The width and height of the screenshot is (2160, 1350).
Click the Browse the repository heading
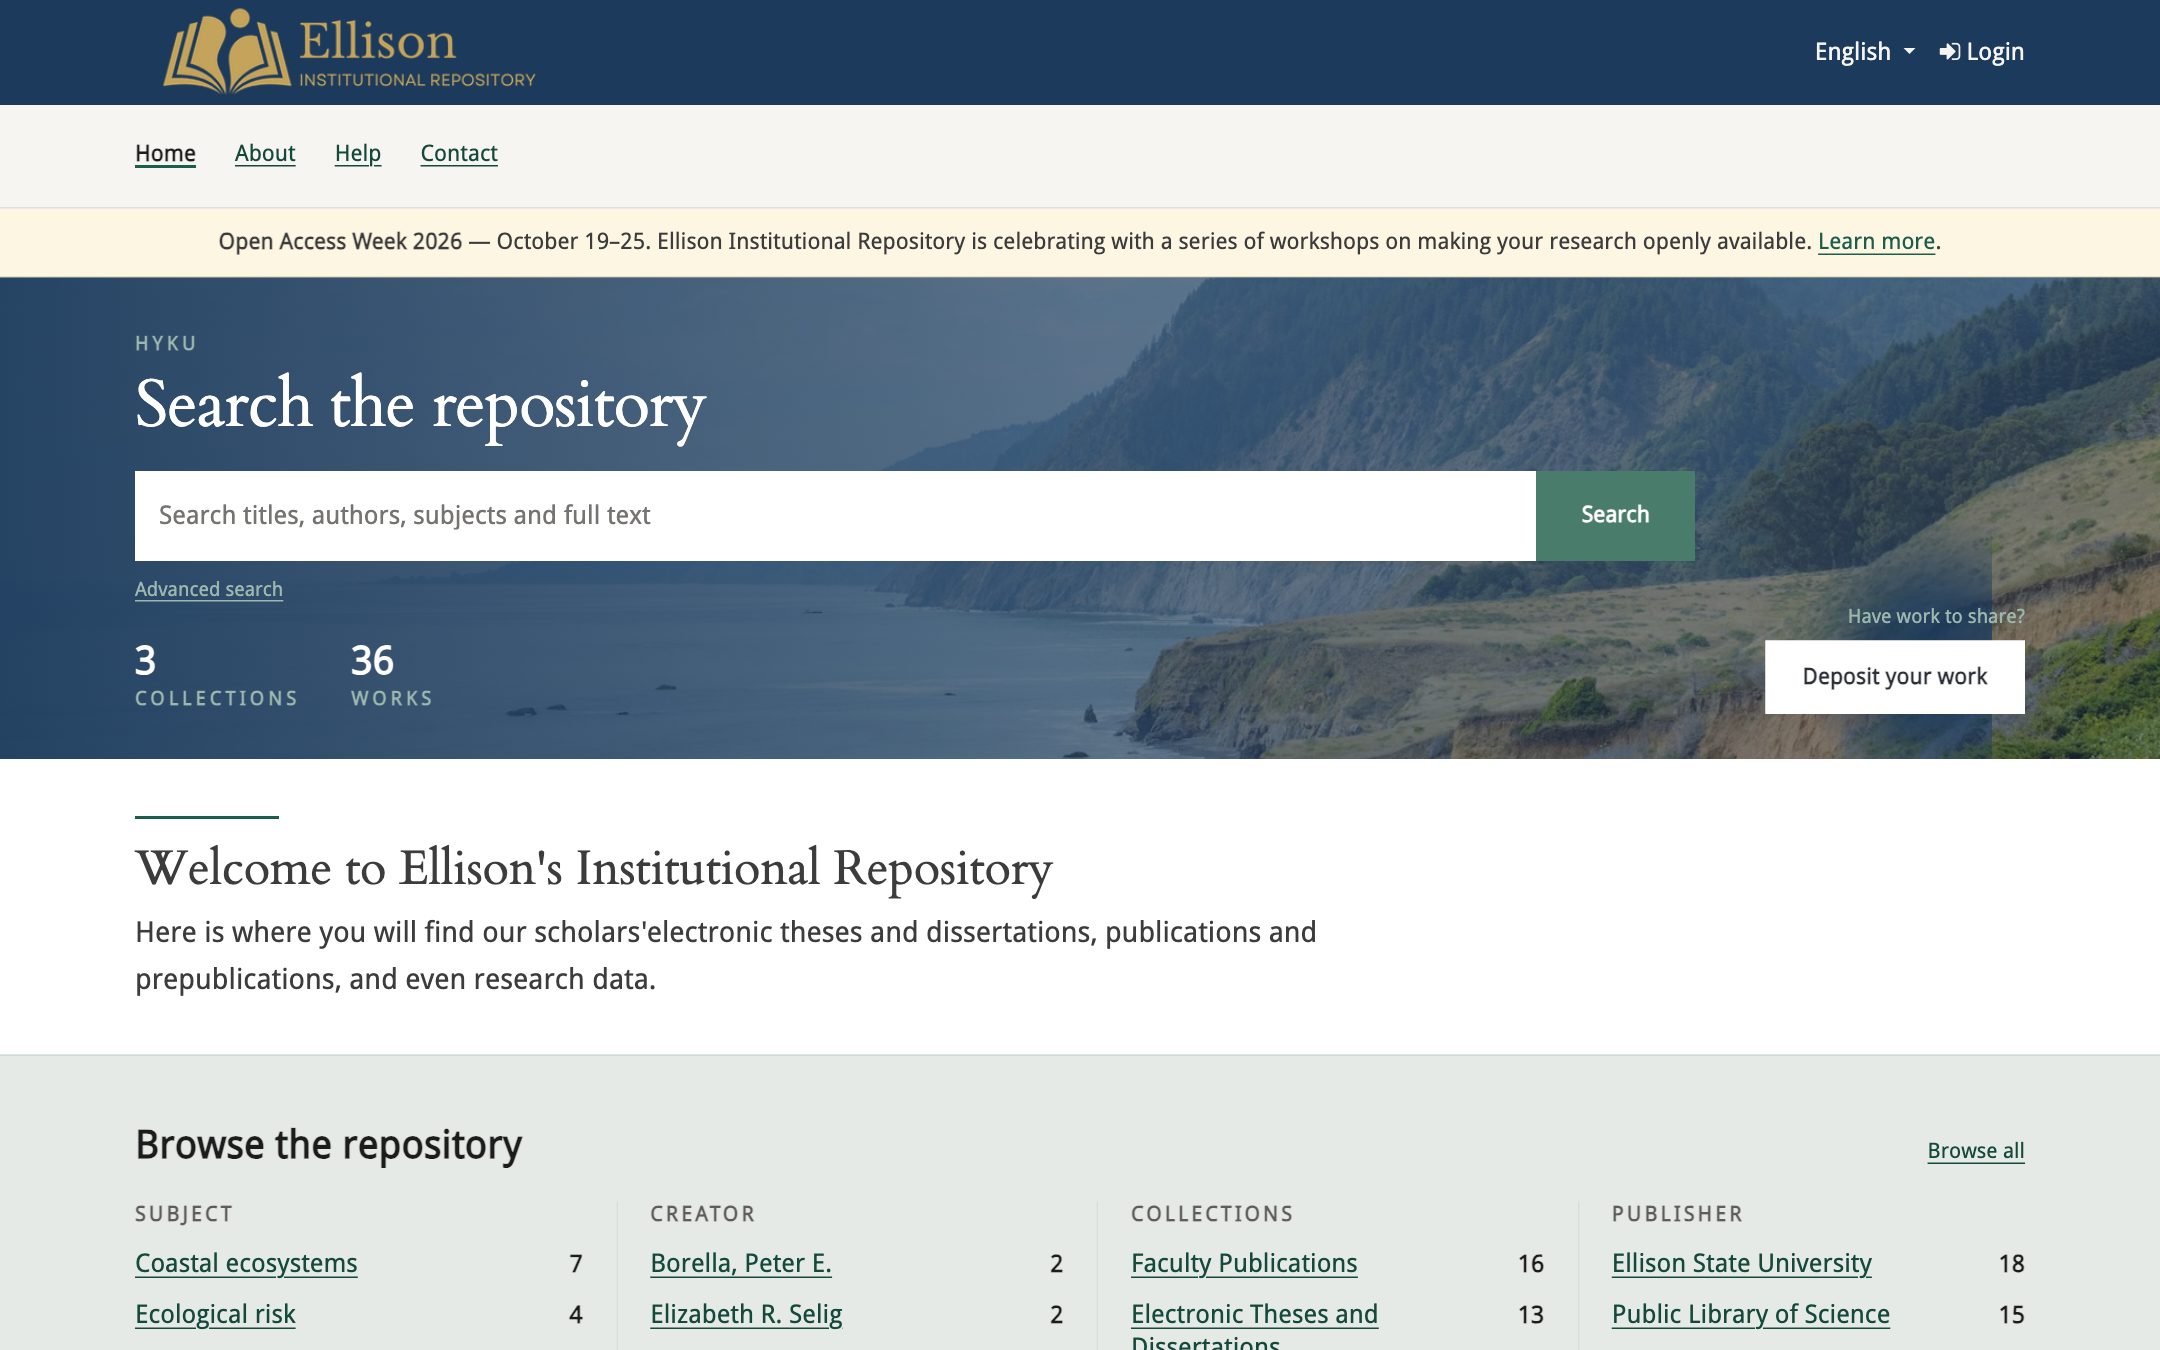328,1145
